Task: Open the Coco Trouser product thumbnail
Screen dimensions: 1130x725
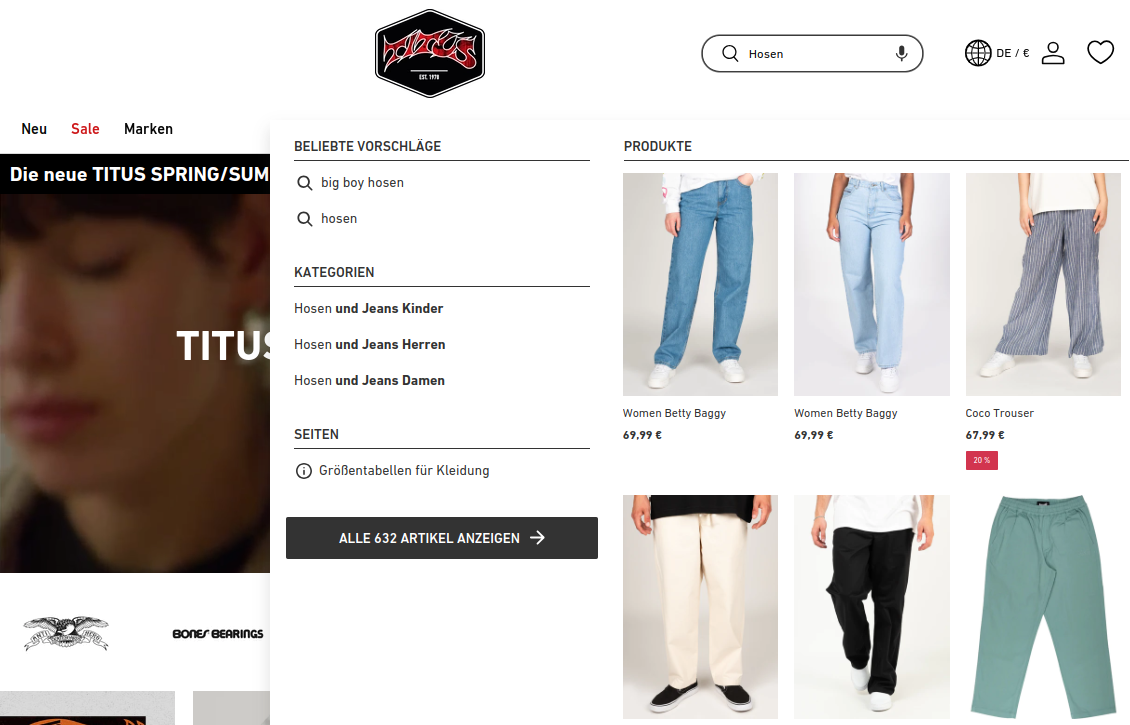Action: point(1043,284)
